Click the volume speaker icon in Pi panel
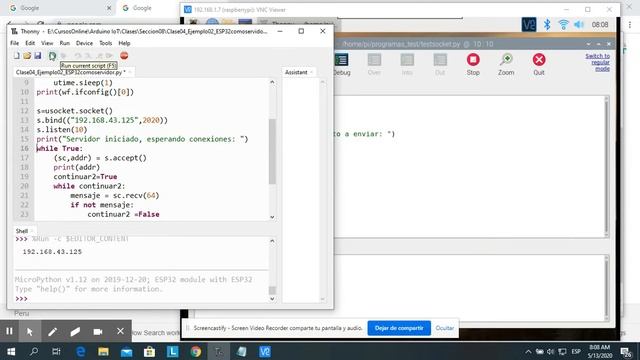 coord(579,24)
